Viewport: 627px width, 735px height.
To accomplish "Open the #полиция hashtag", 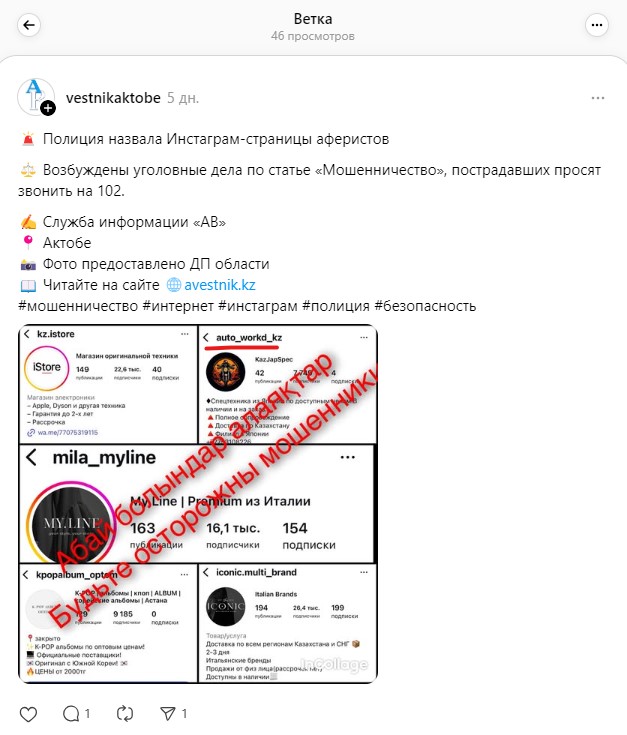I will tap(336, 306).
